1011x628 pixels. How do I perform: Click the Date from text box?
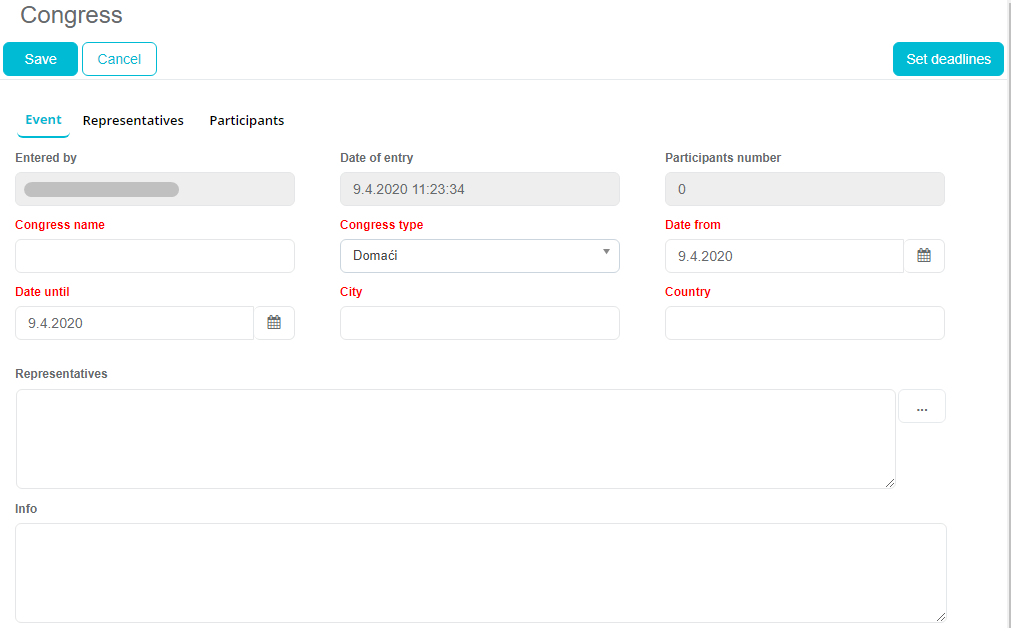tap(784, 256)
